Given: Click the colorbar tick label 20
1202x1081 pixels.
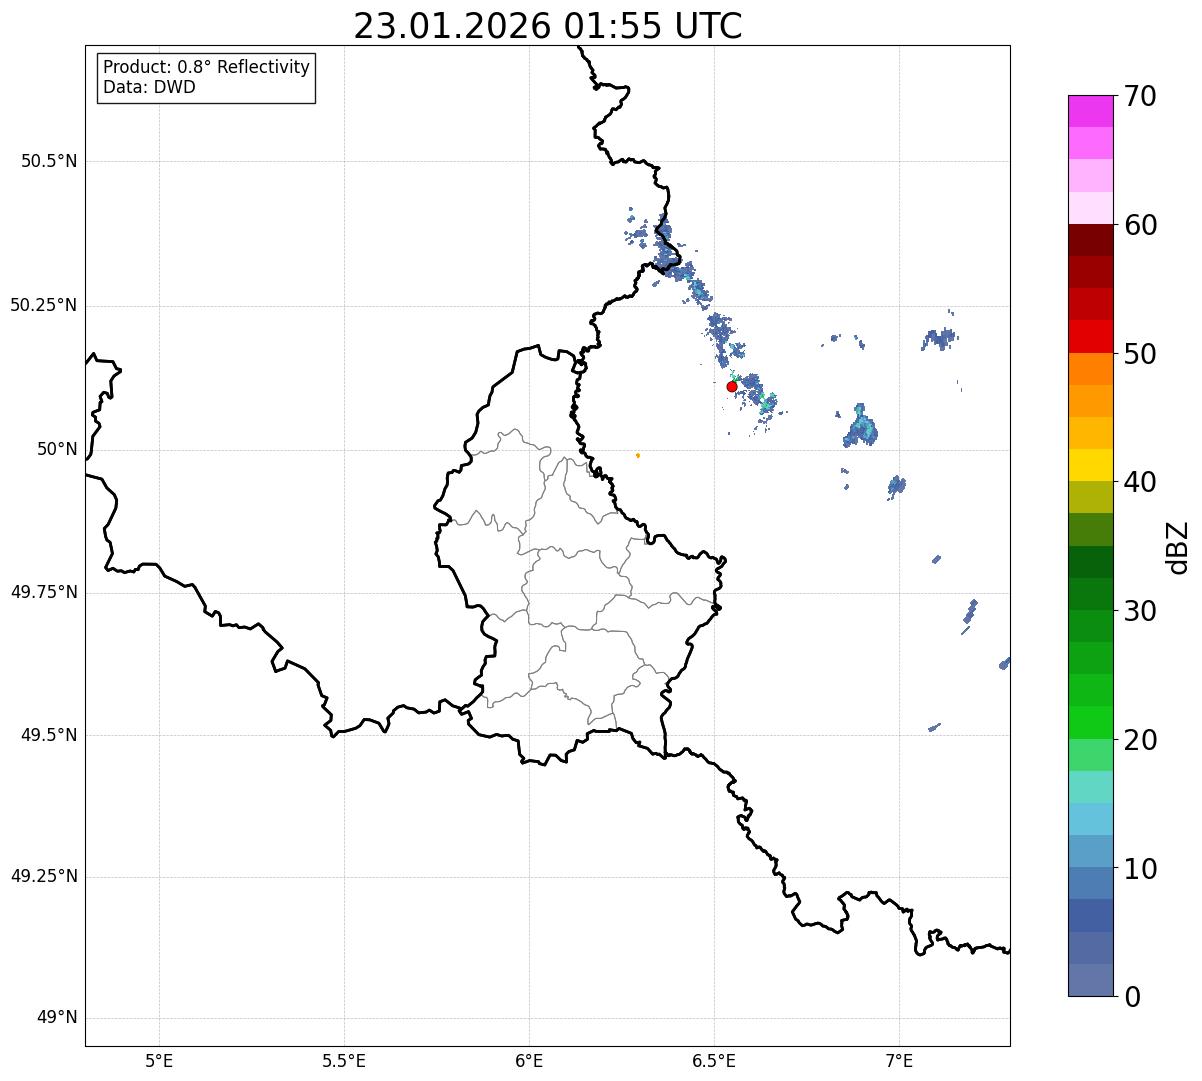Looking at the screenshot, I should pos(1140,740).
